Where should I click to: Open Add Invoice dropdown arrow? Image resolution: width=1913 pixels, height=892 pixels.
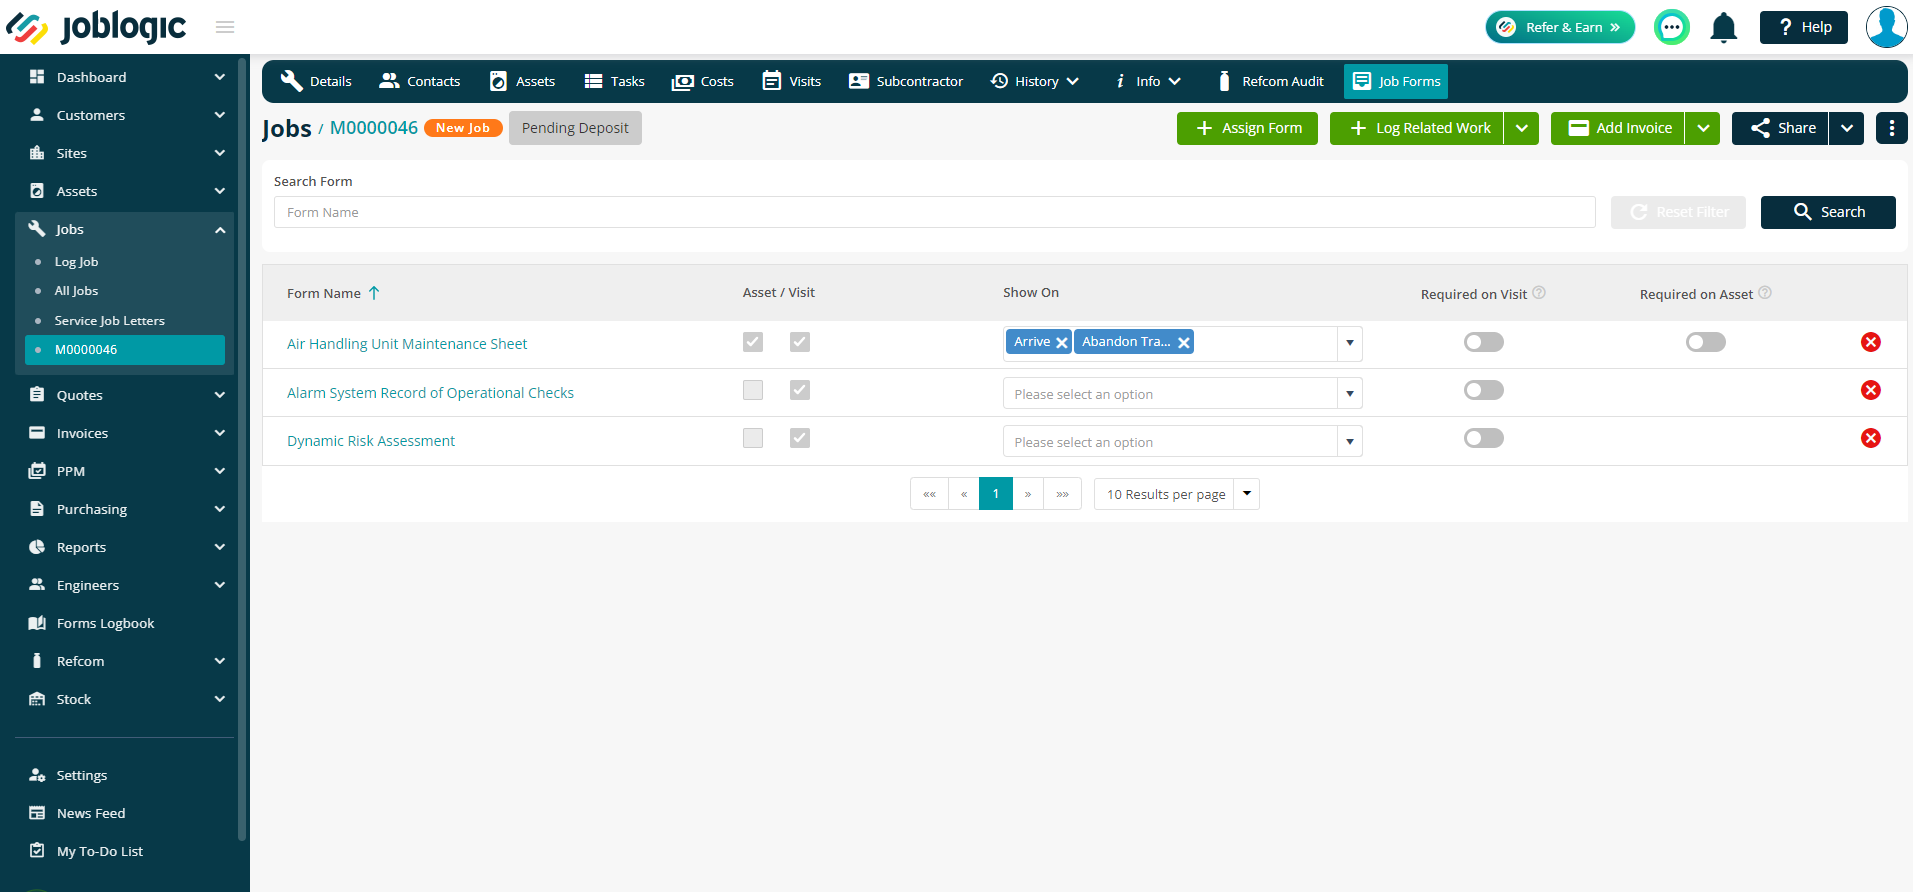coord(1702,128)
